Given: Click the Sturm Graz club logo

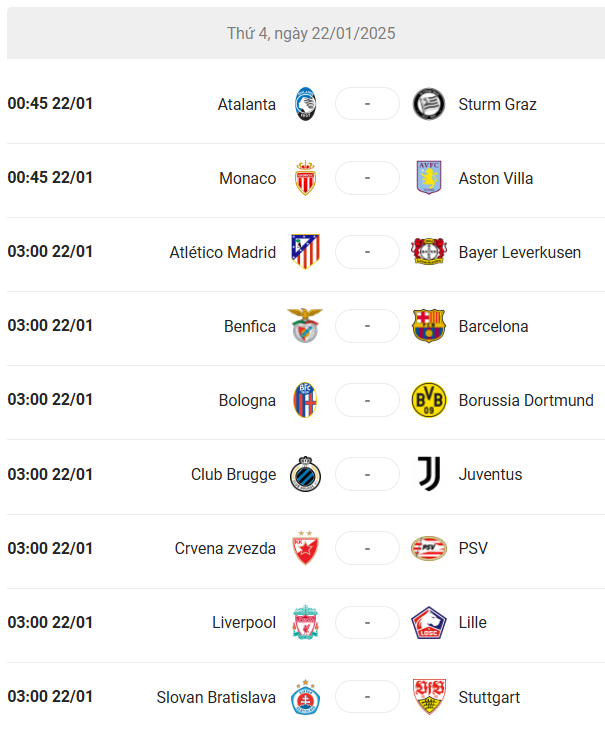Looking at the screenshot, I should coord(428,104).
